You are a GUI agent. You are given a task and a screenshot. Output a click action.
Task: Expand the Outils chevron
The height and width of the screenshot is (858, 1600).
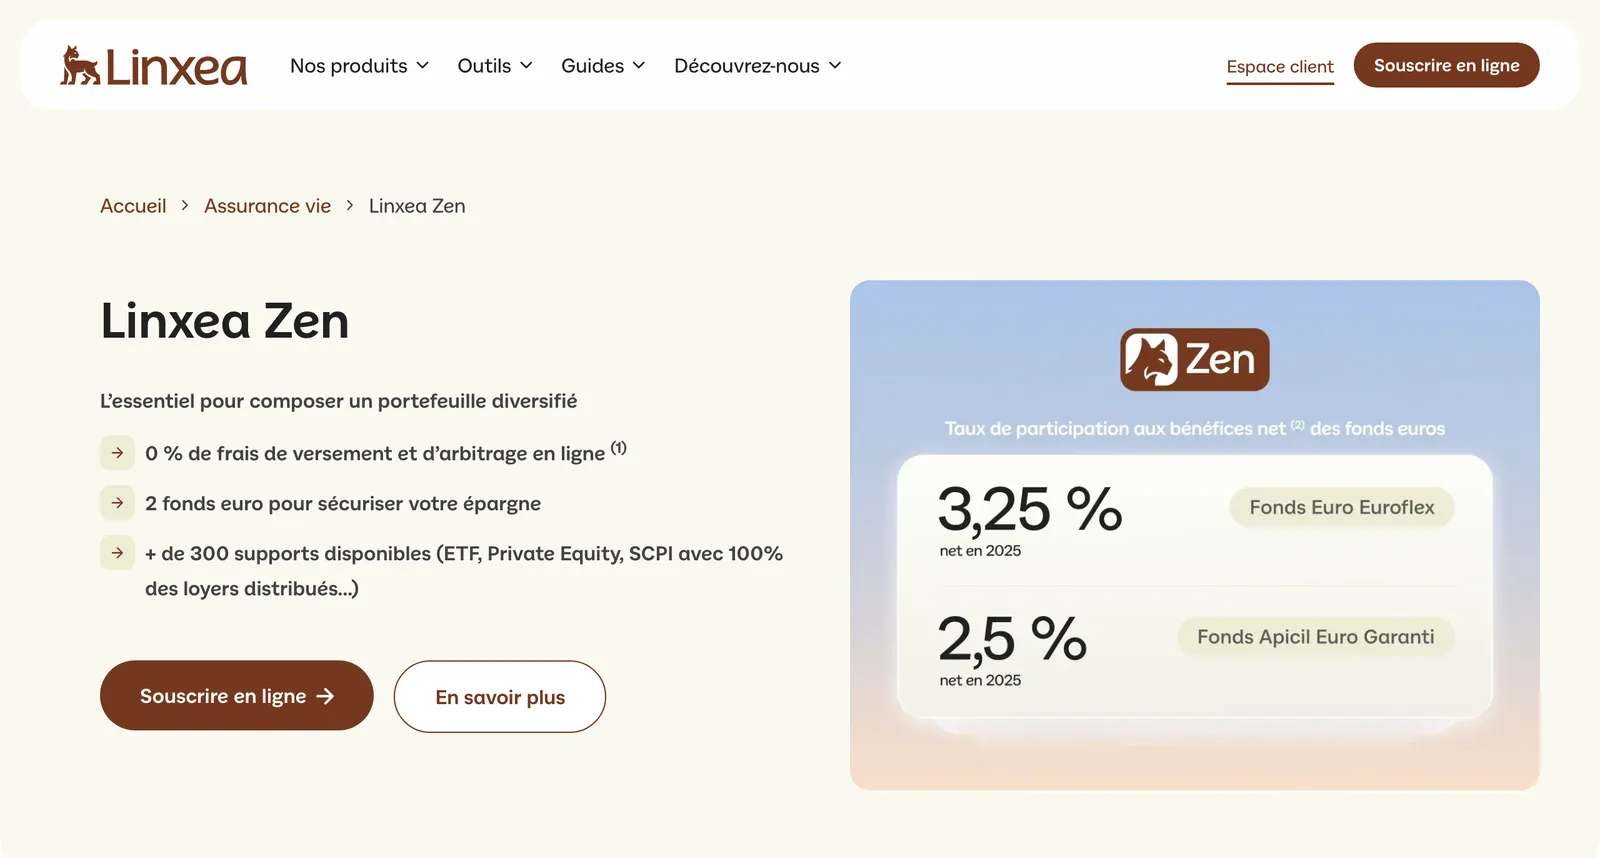coord(526,66)
